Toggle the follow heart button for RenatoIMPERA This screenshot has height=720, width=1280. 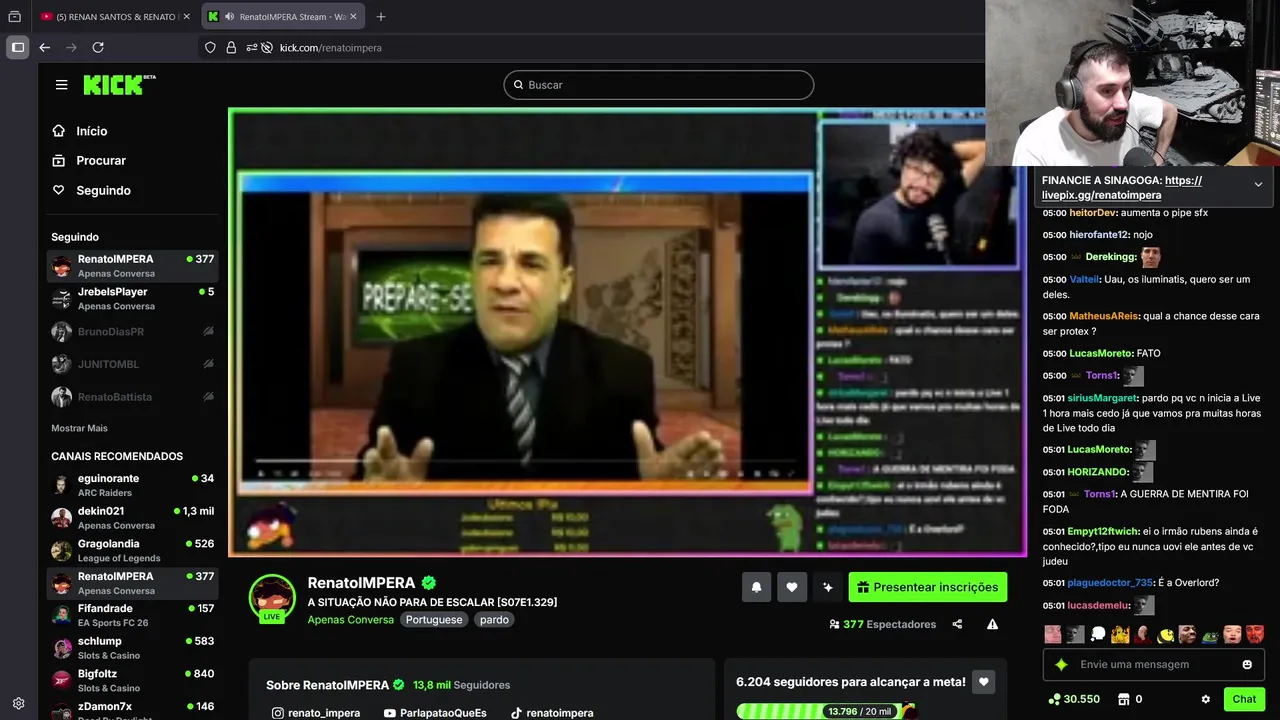click(792, 587)
